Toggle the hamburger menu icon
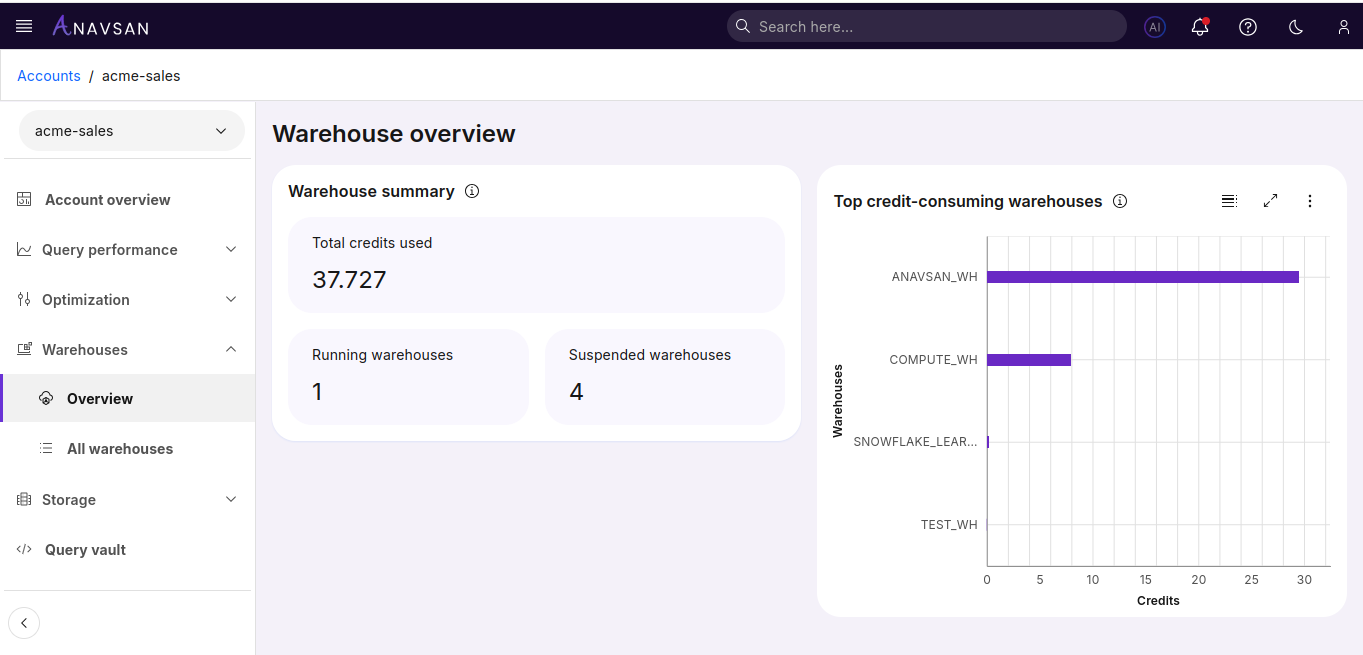 click(24, 26)
